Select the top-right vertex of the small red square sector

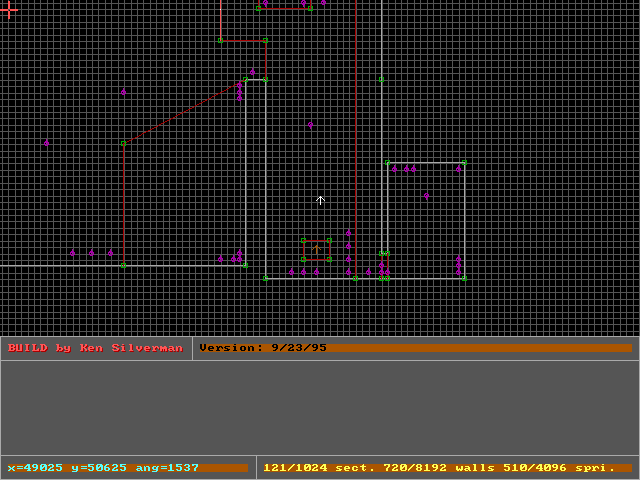tap(329, 240)
